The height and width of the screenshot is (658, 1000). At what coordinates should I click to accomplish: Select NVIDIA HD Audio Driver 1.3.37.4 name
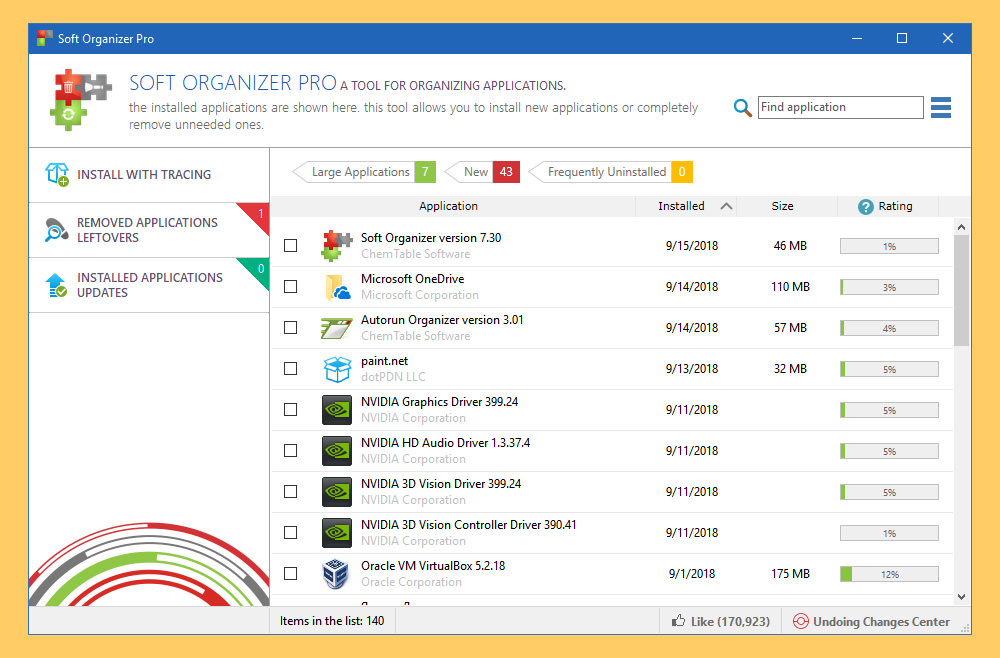445,442
